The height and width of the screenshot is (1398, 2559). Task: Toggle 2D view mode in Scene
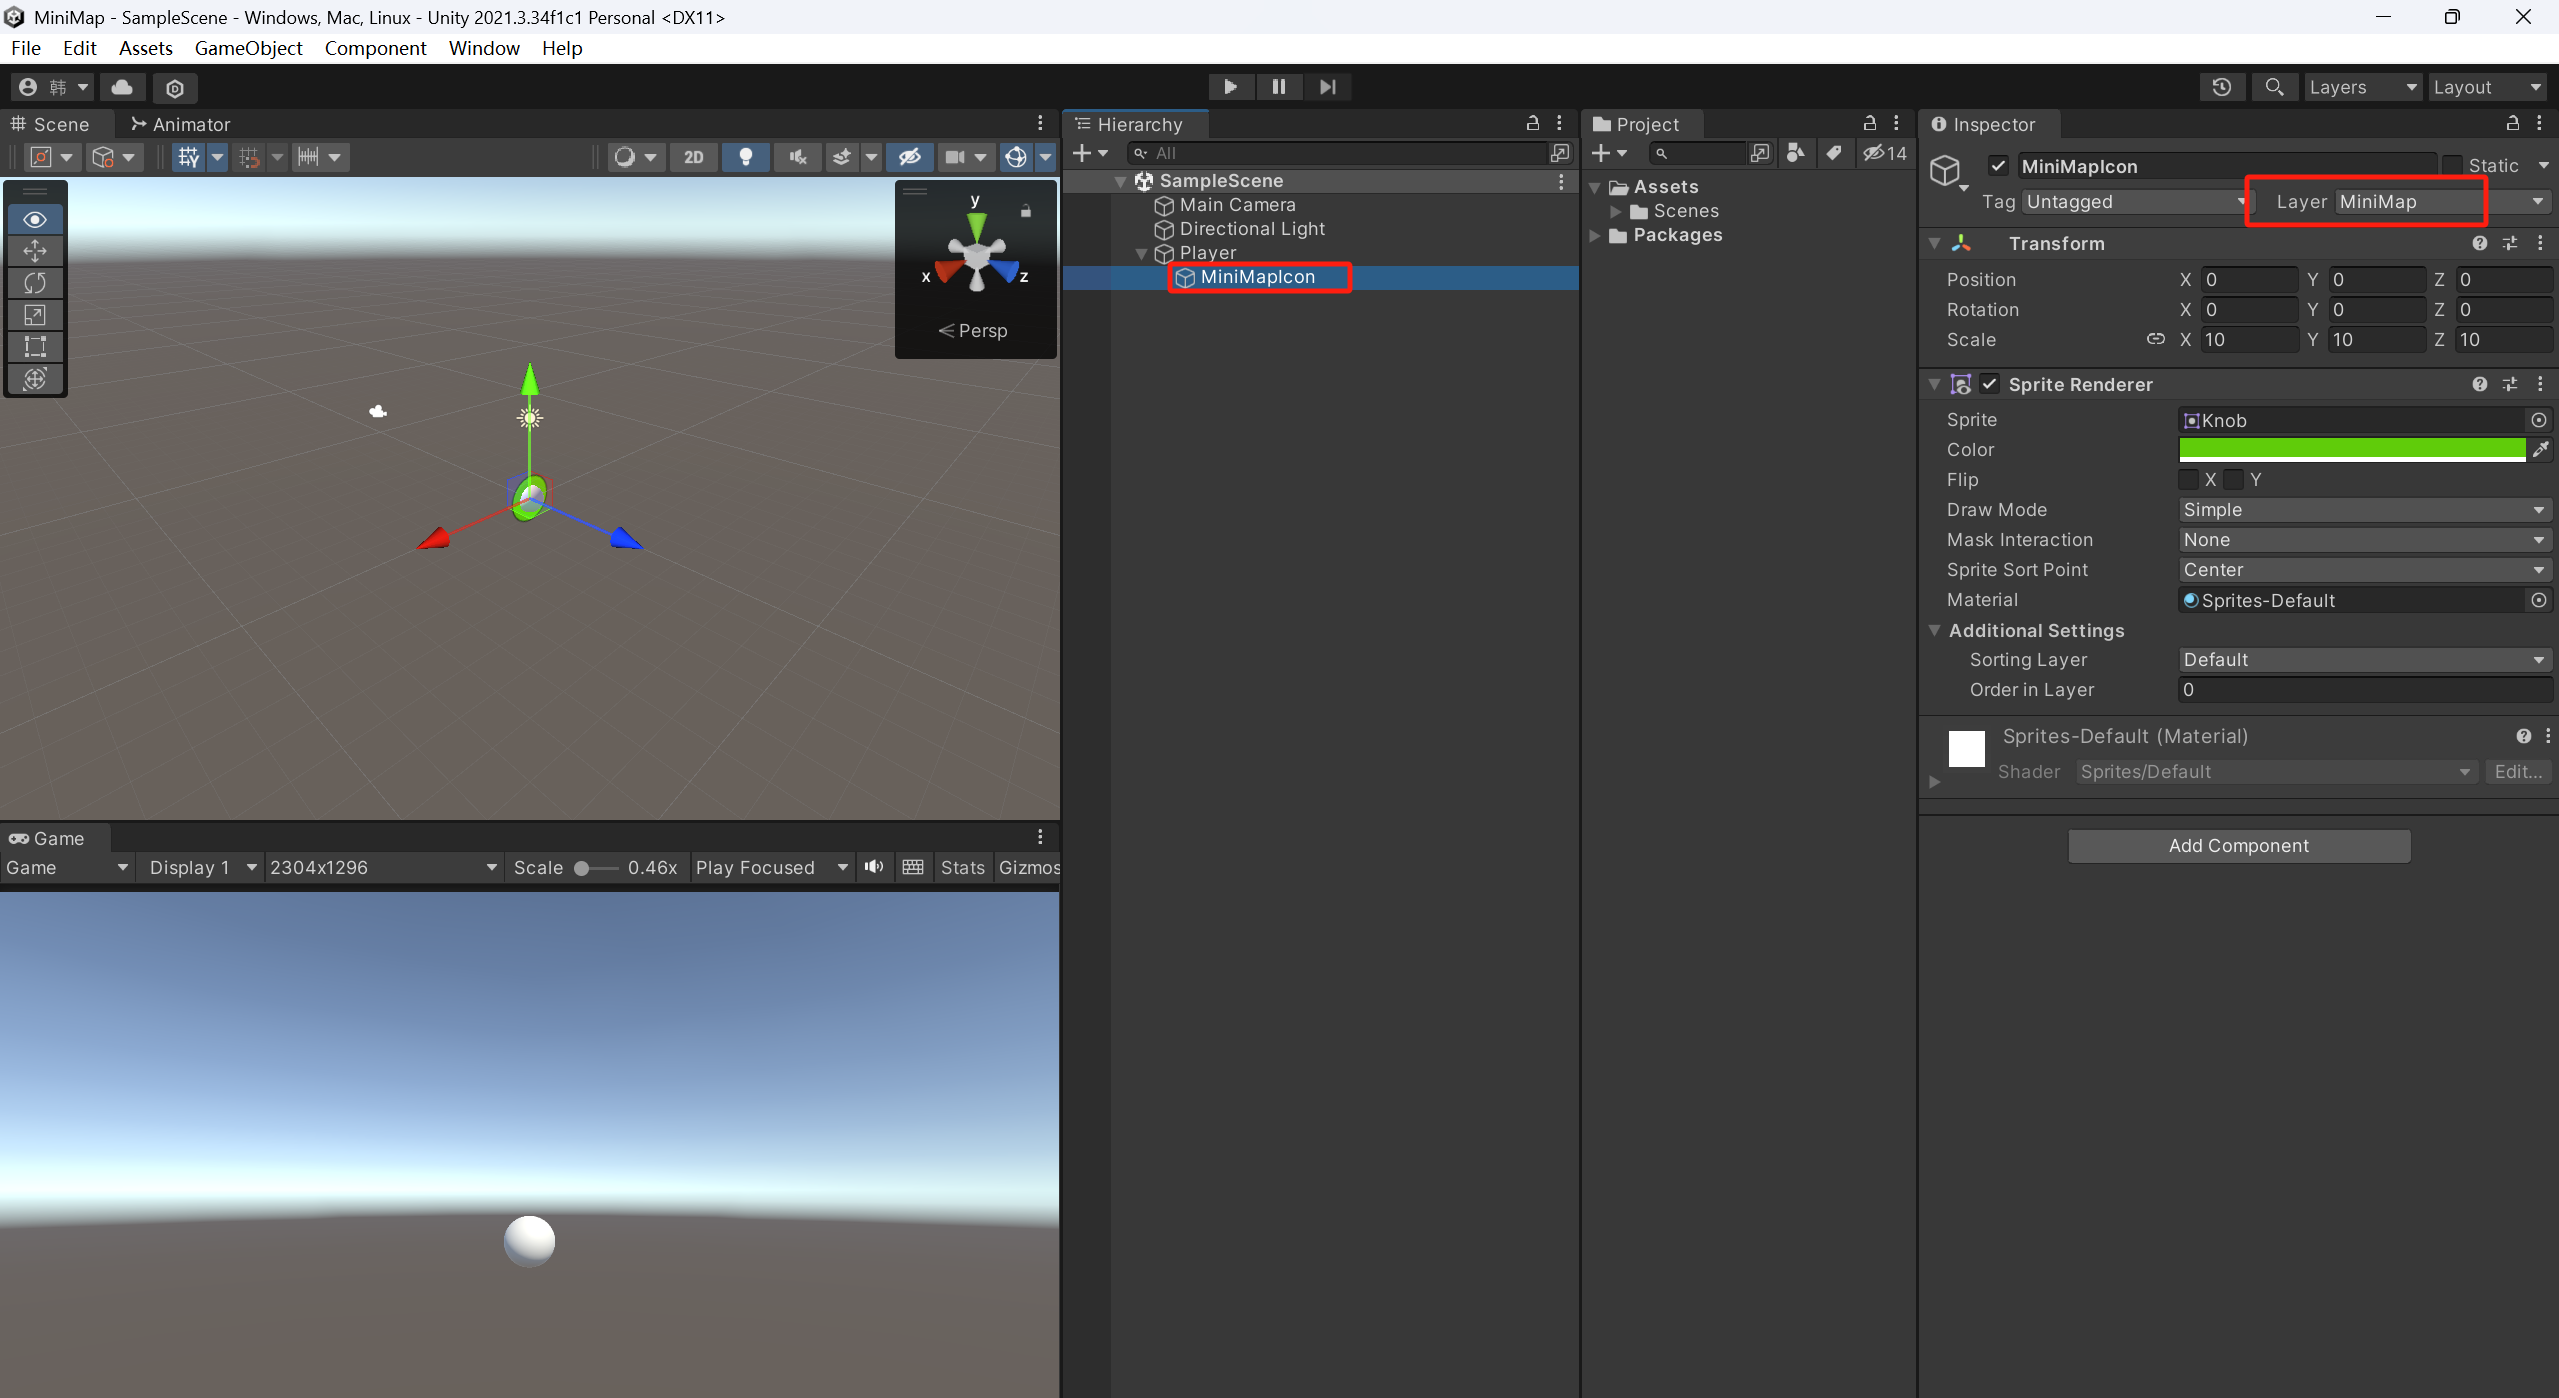coord(693,157)
